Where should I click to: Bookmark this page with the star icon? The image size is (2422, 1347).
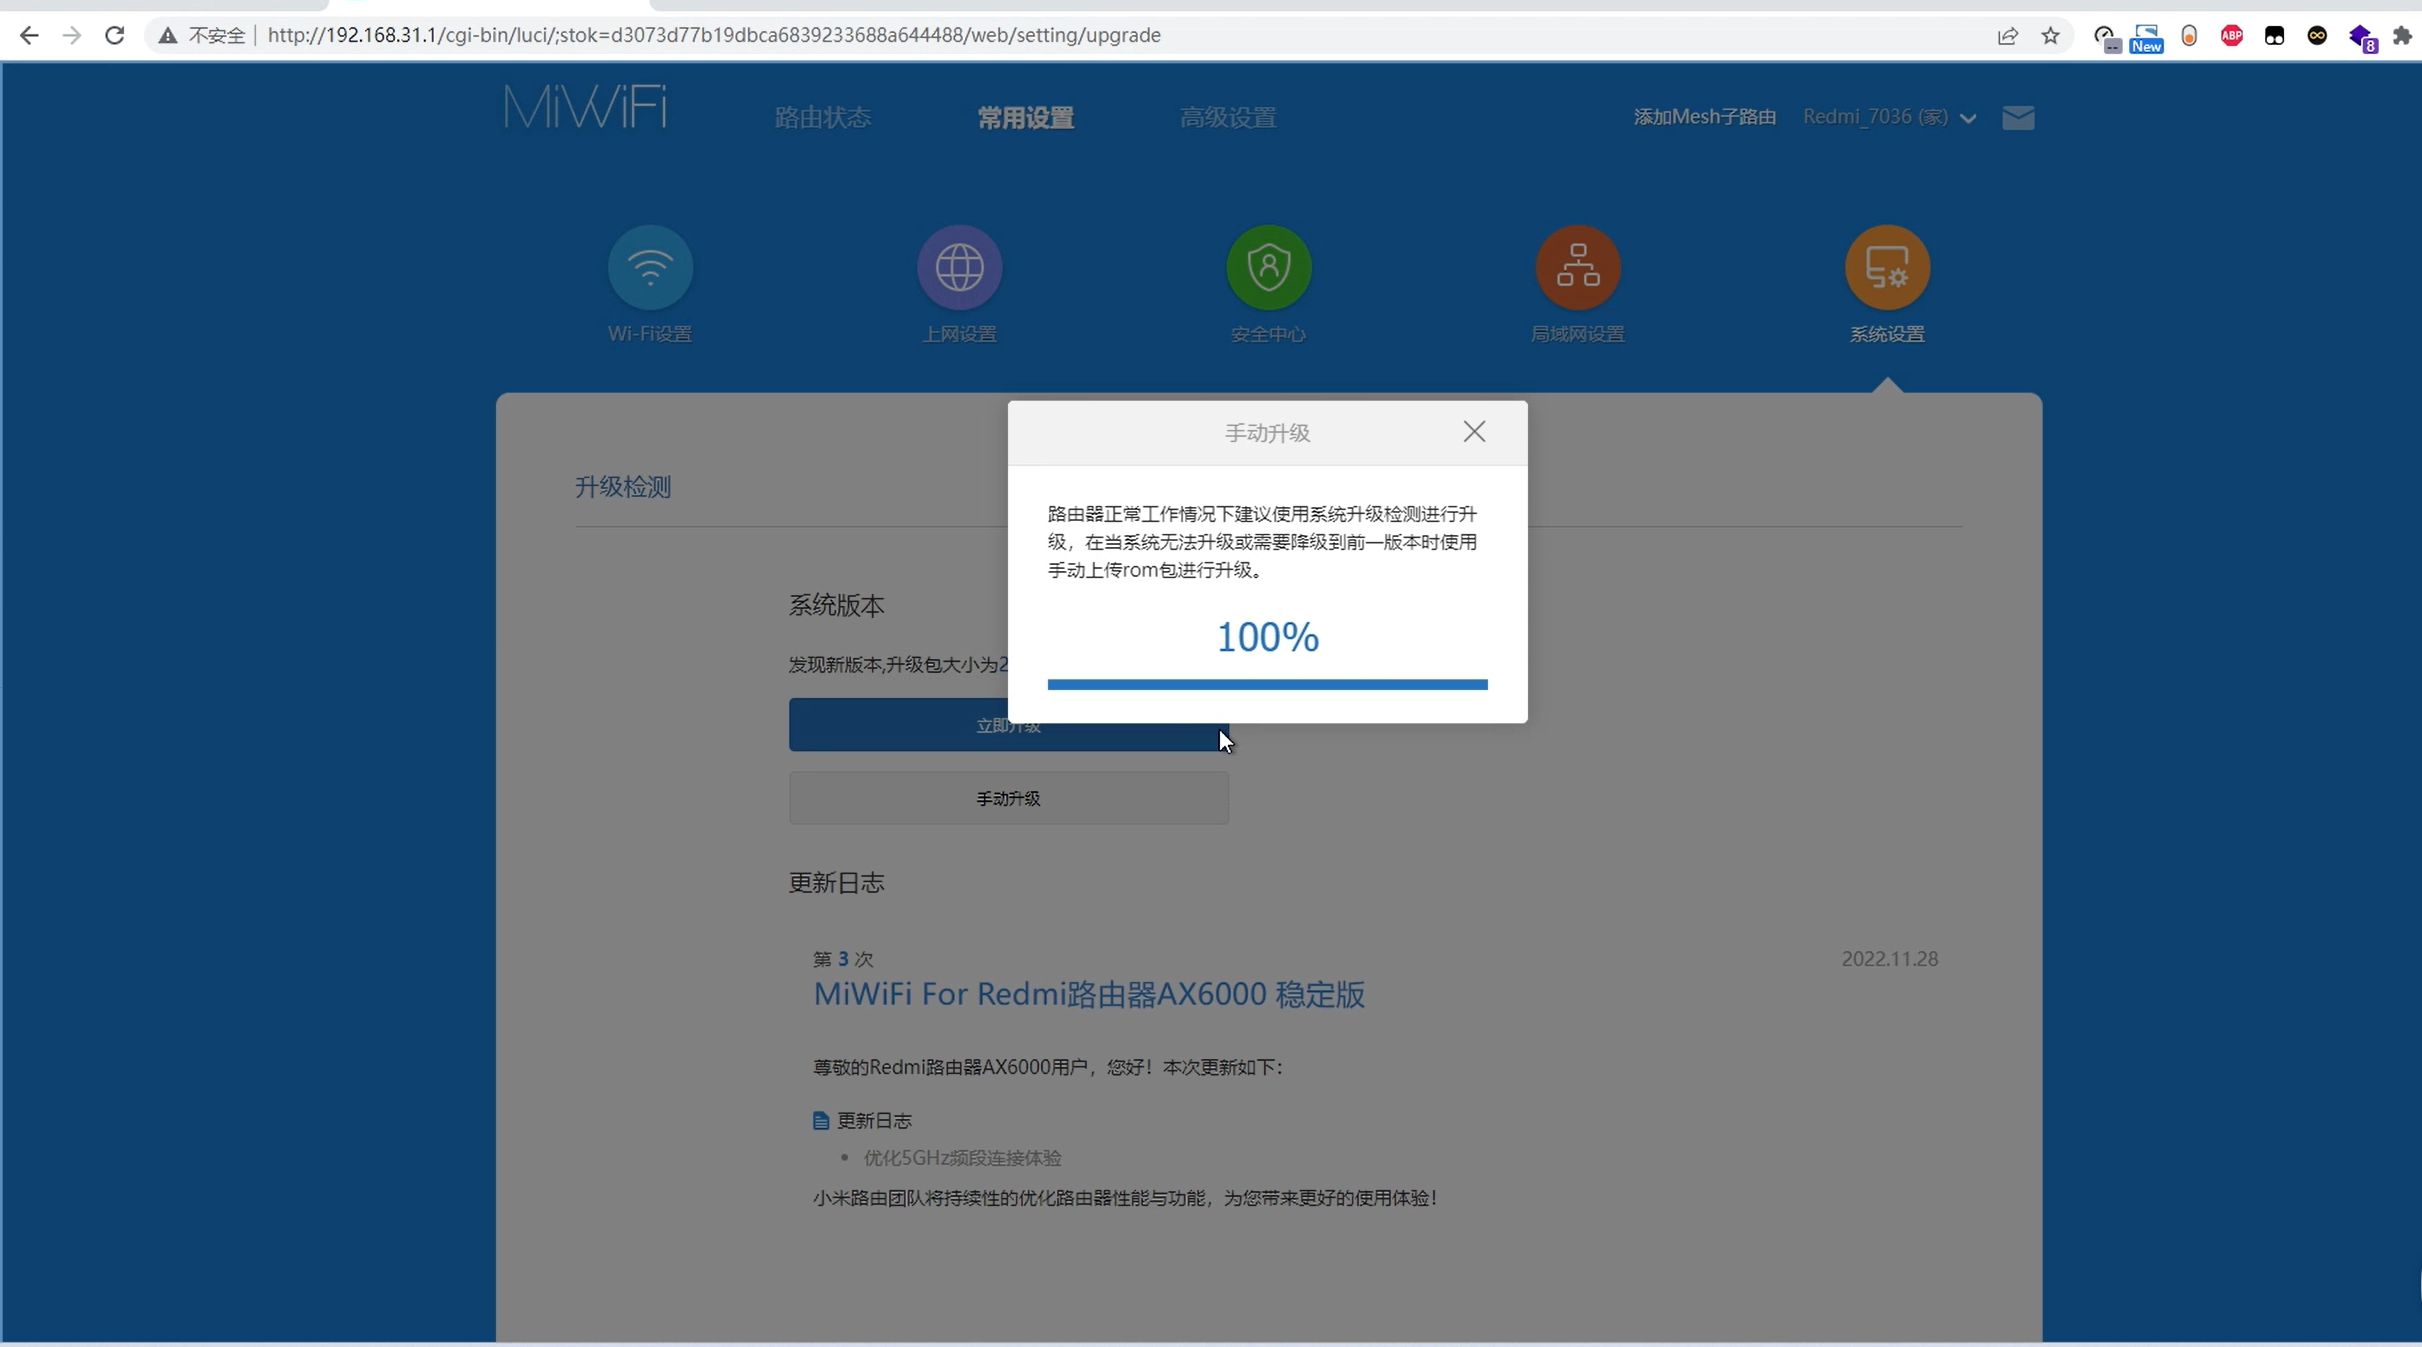pyautogui.click(x=2049, y=35)
